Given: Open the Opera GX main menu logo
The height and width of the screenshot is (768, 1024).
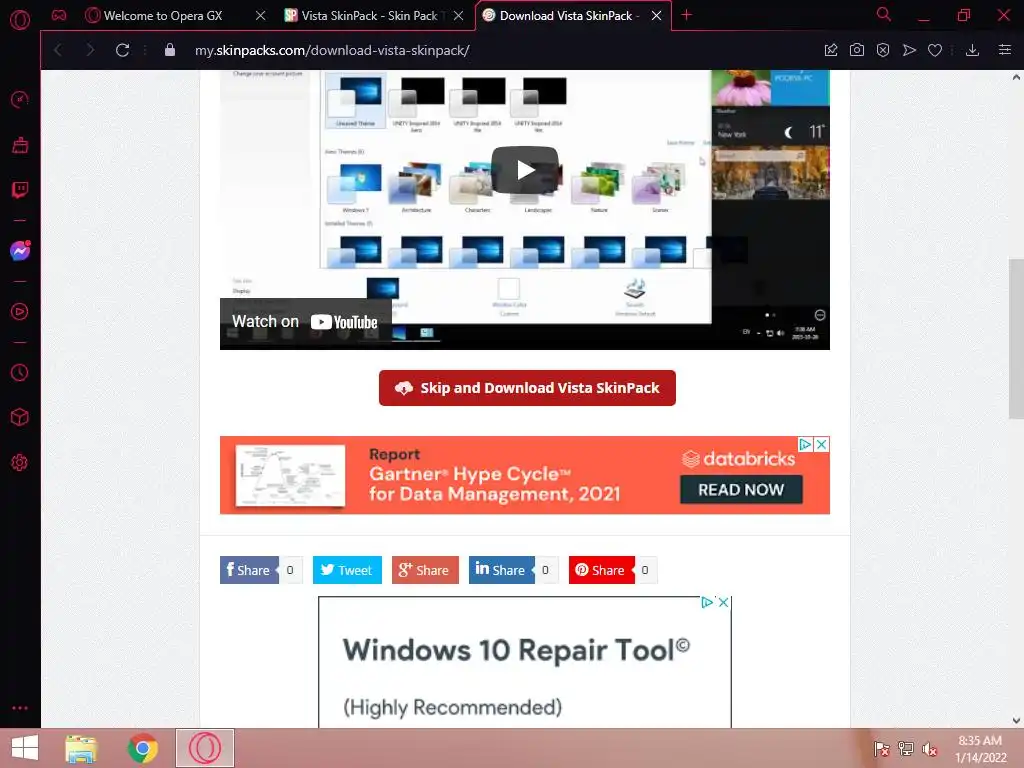Looking at the screenshot, I should (x=20, y=20).
